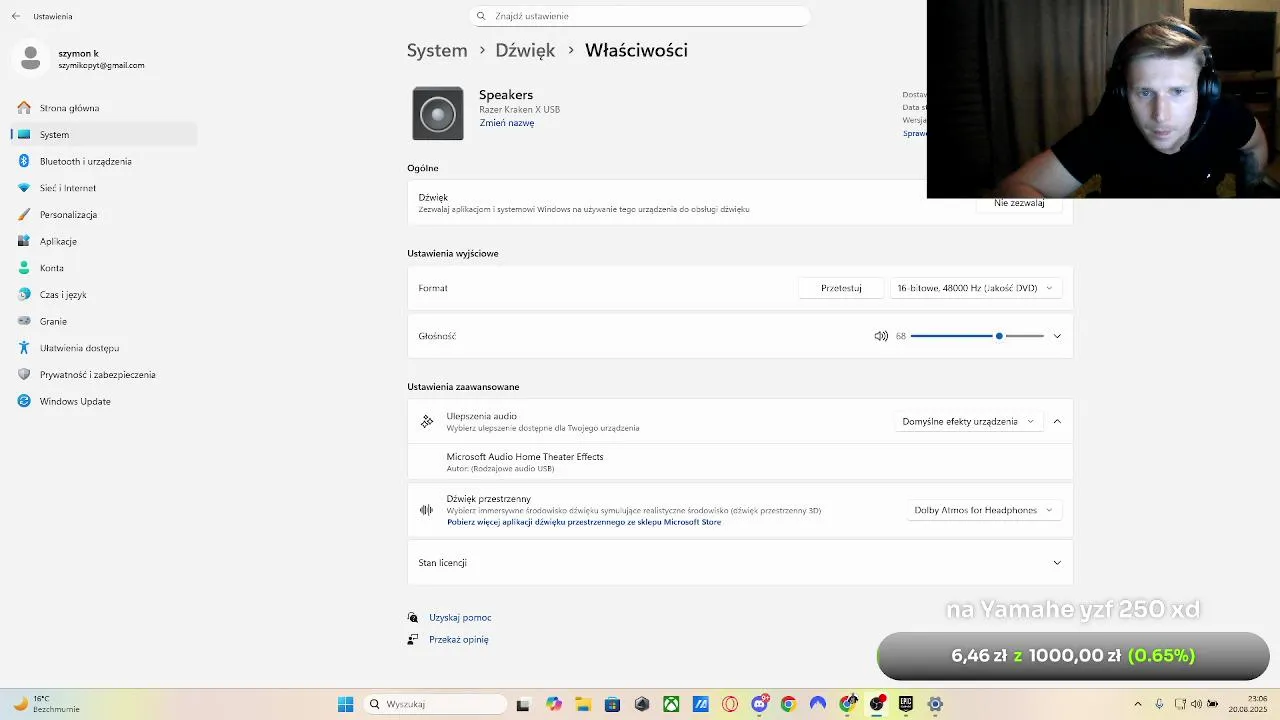Click the Przekaż opinię link
Viewport: 1280px width, 720px height.
click(459, 640)
